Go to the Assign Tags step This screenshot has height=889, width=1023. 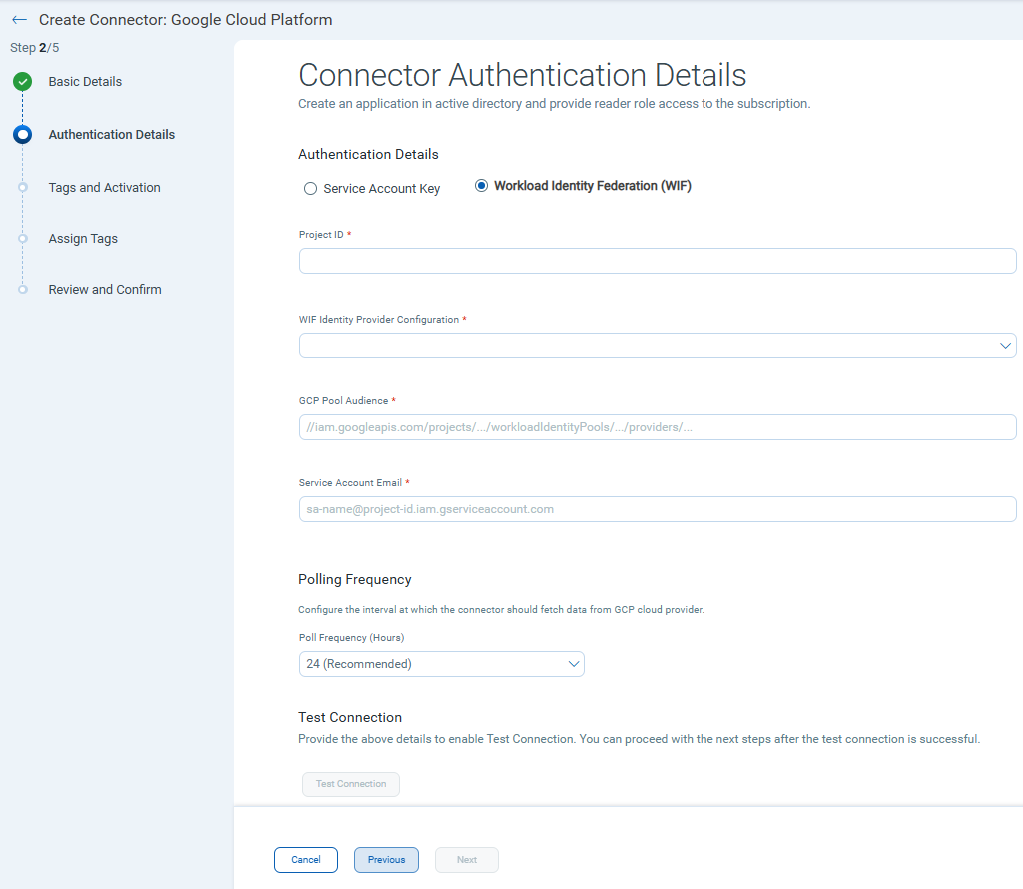[83, 239]
